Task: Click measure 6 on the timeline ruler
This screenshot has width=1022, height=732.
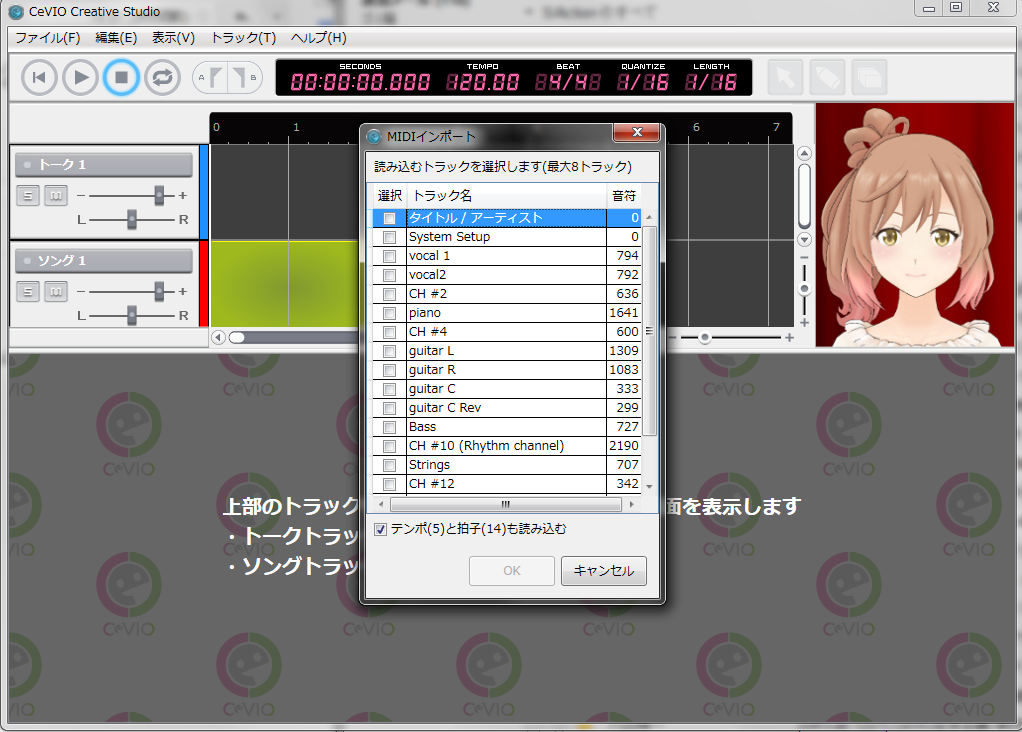Action: [x=696, y=127]
